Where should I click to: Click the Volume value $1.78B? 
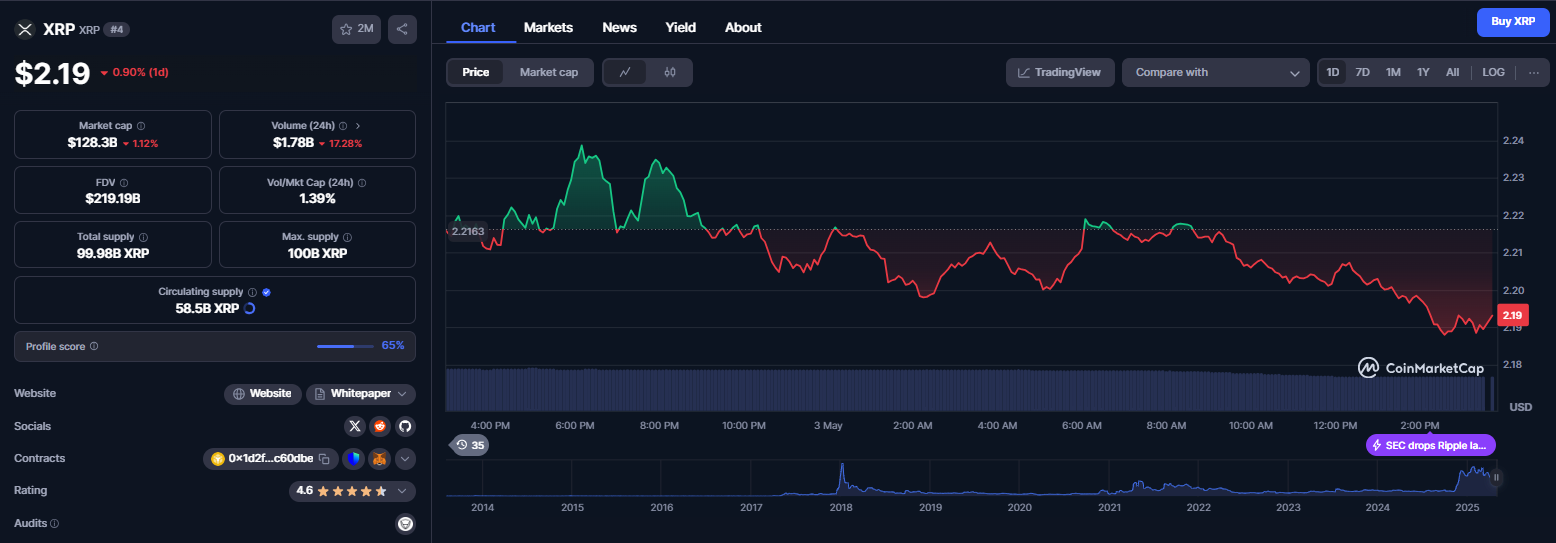pyautogui.click(x=293, y=143)
